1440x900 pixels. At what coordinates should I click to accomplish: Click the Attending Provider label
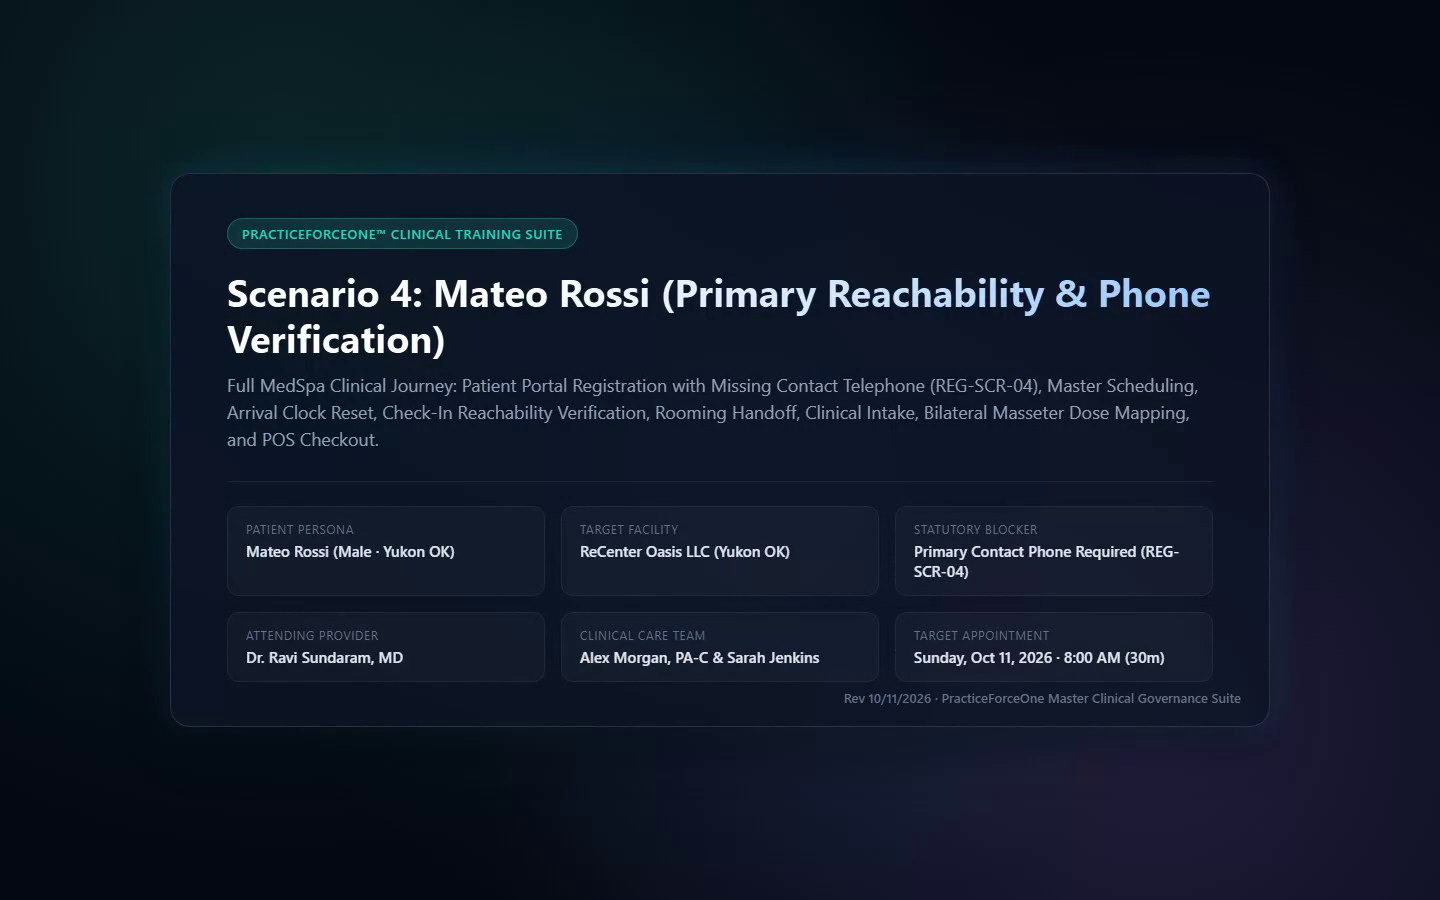click(312, 636)
